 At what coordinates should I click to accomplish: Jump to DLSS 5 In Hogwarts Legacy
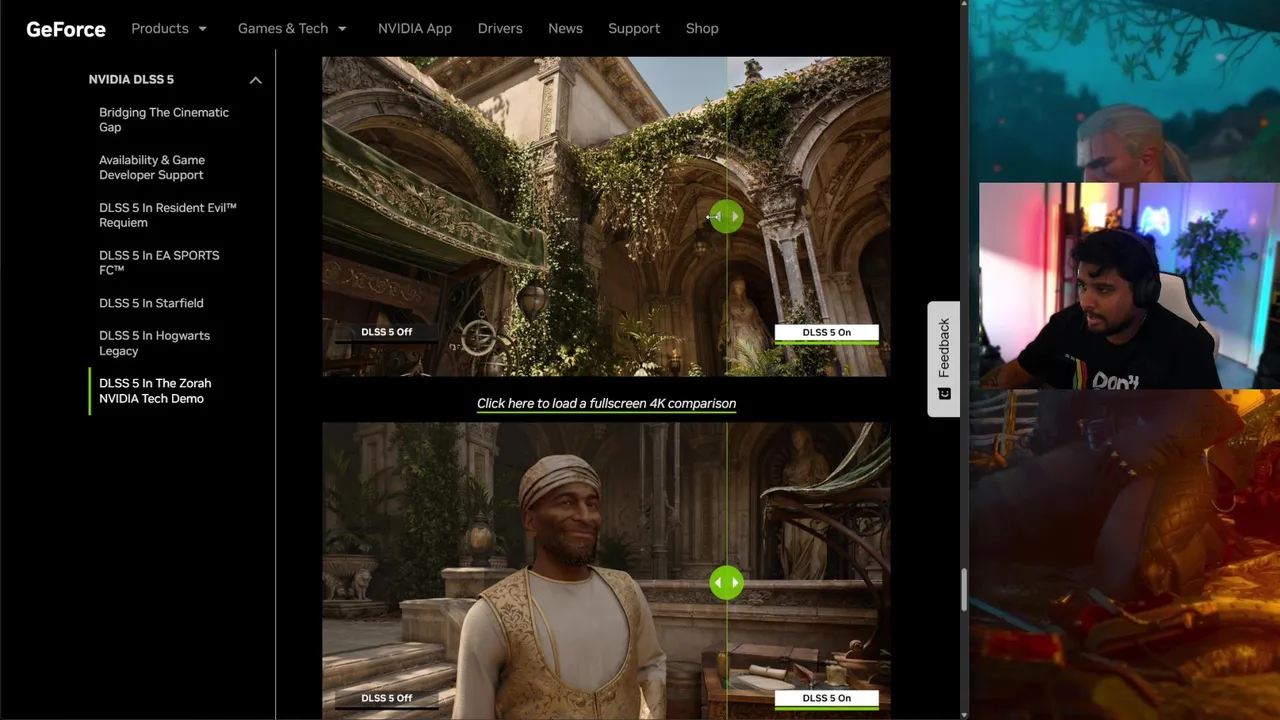click(155, 343)
